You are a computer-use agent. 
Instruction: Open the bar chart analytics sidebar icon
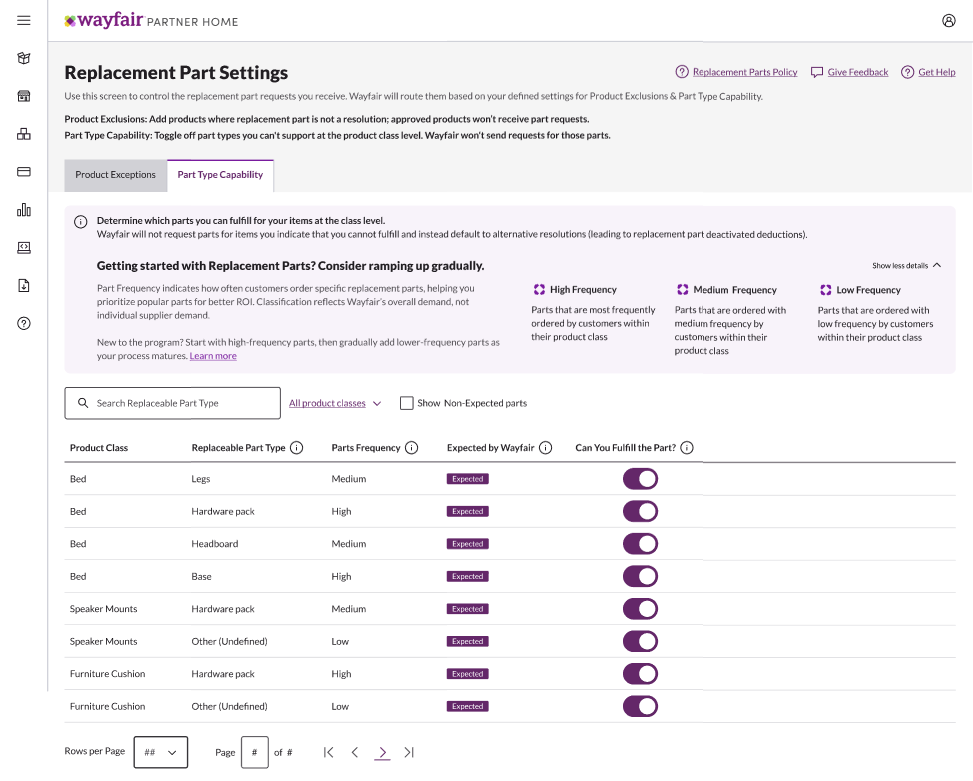pyautogui.click(x=24, y=209)
